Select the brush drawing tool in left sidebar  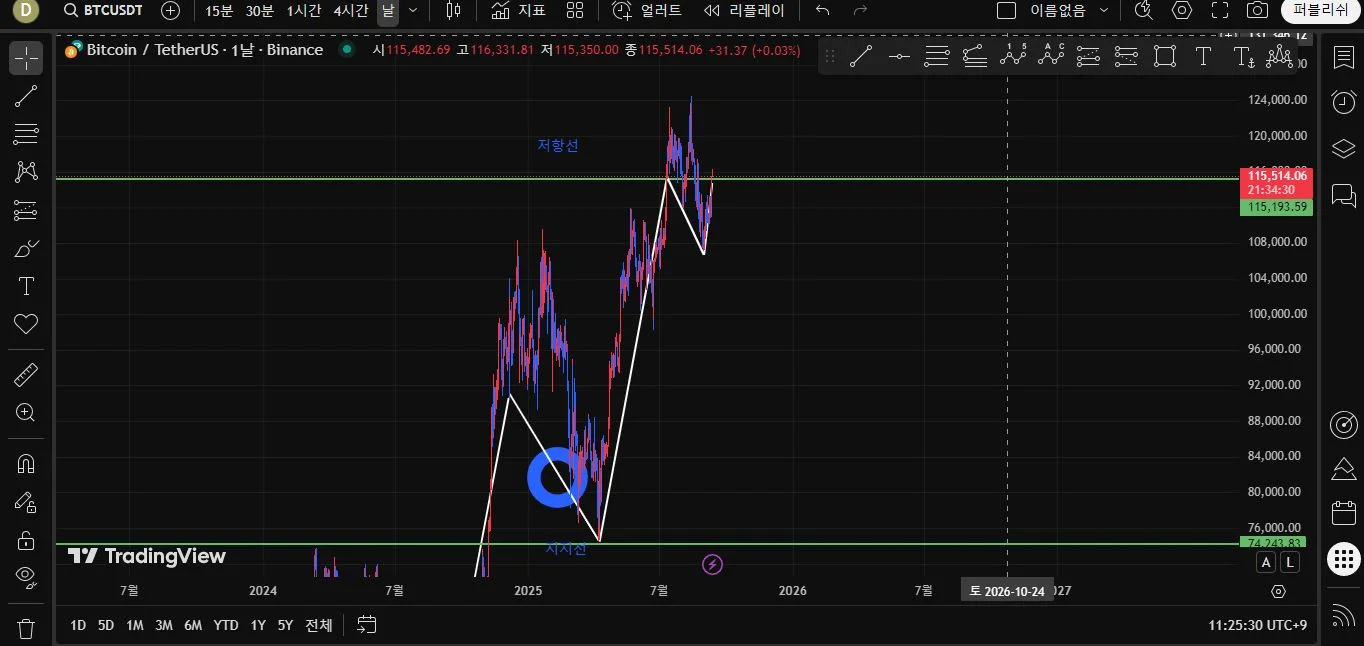(x=26, y=248)
